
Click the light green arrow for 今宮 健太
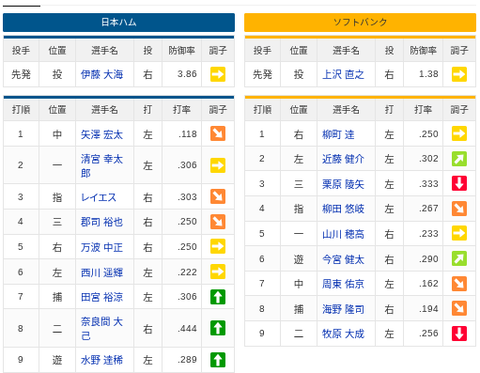(x=459, y=259)
